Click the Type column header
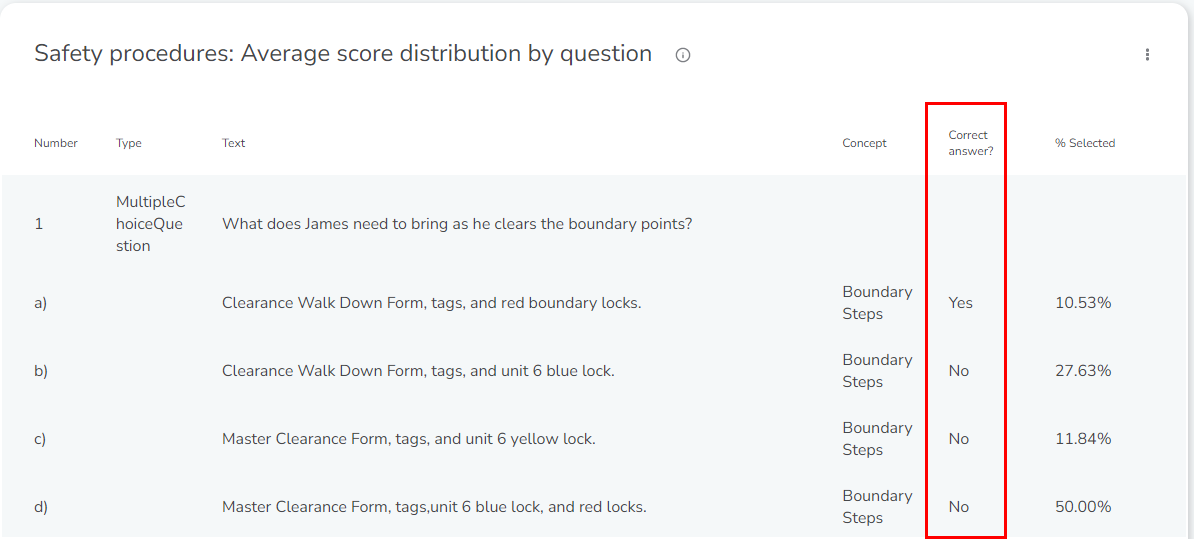This screenshot has height=539, width=1194. point(129,143)
